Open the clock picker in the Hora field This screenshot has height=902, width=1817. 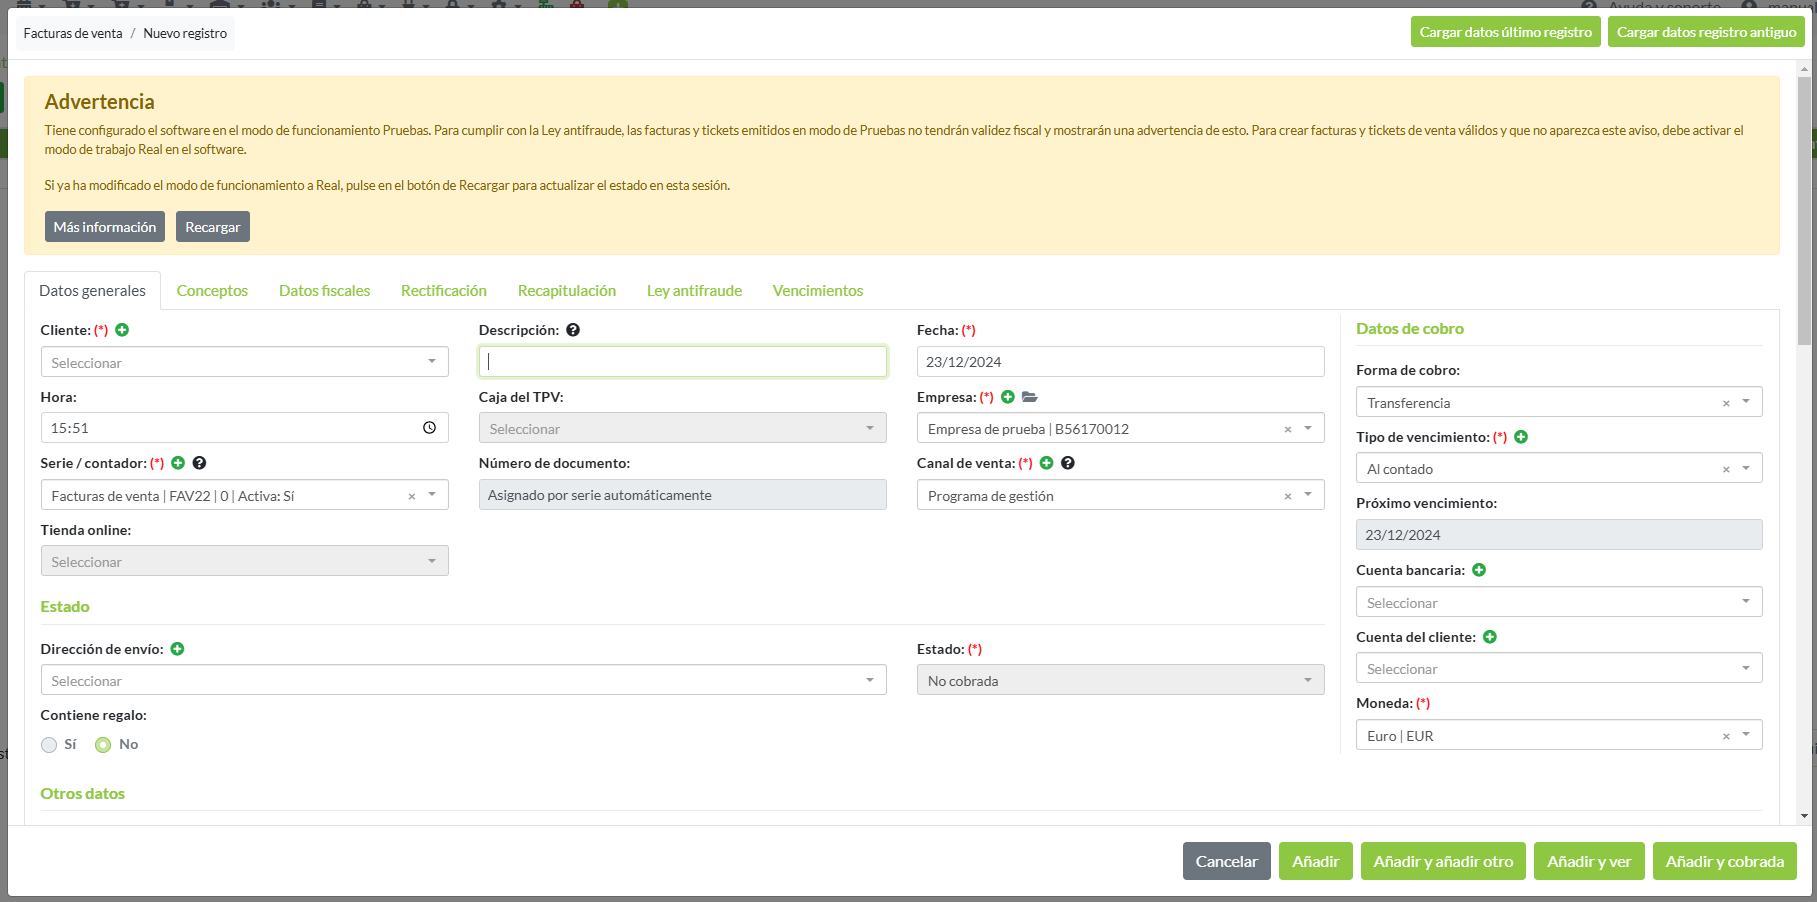tap(429, 428)
